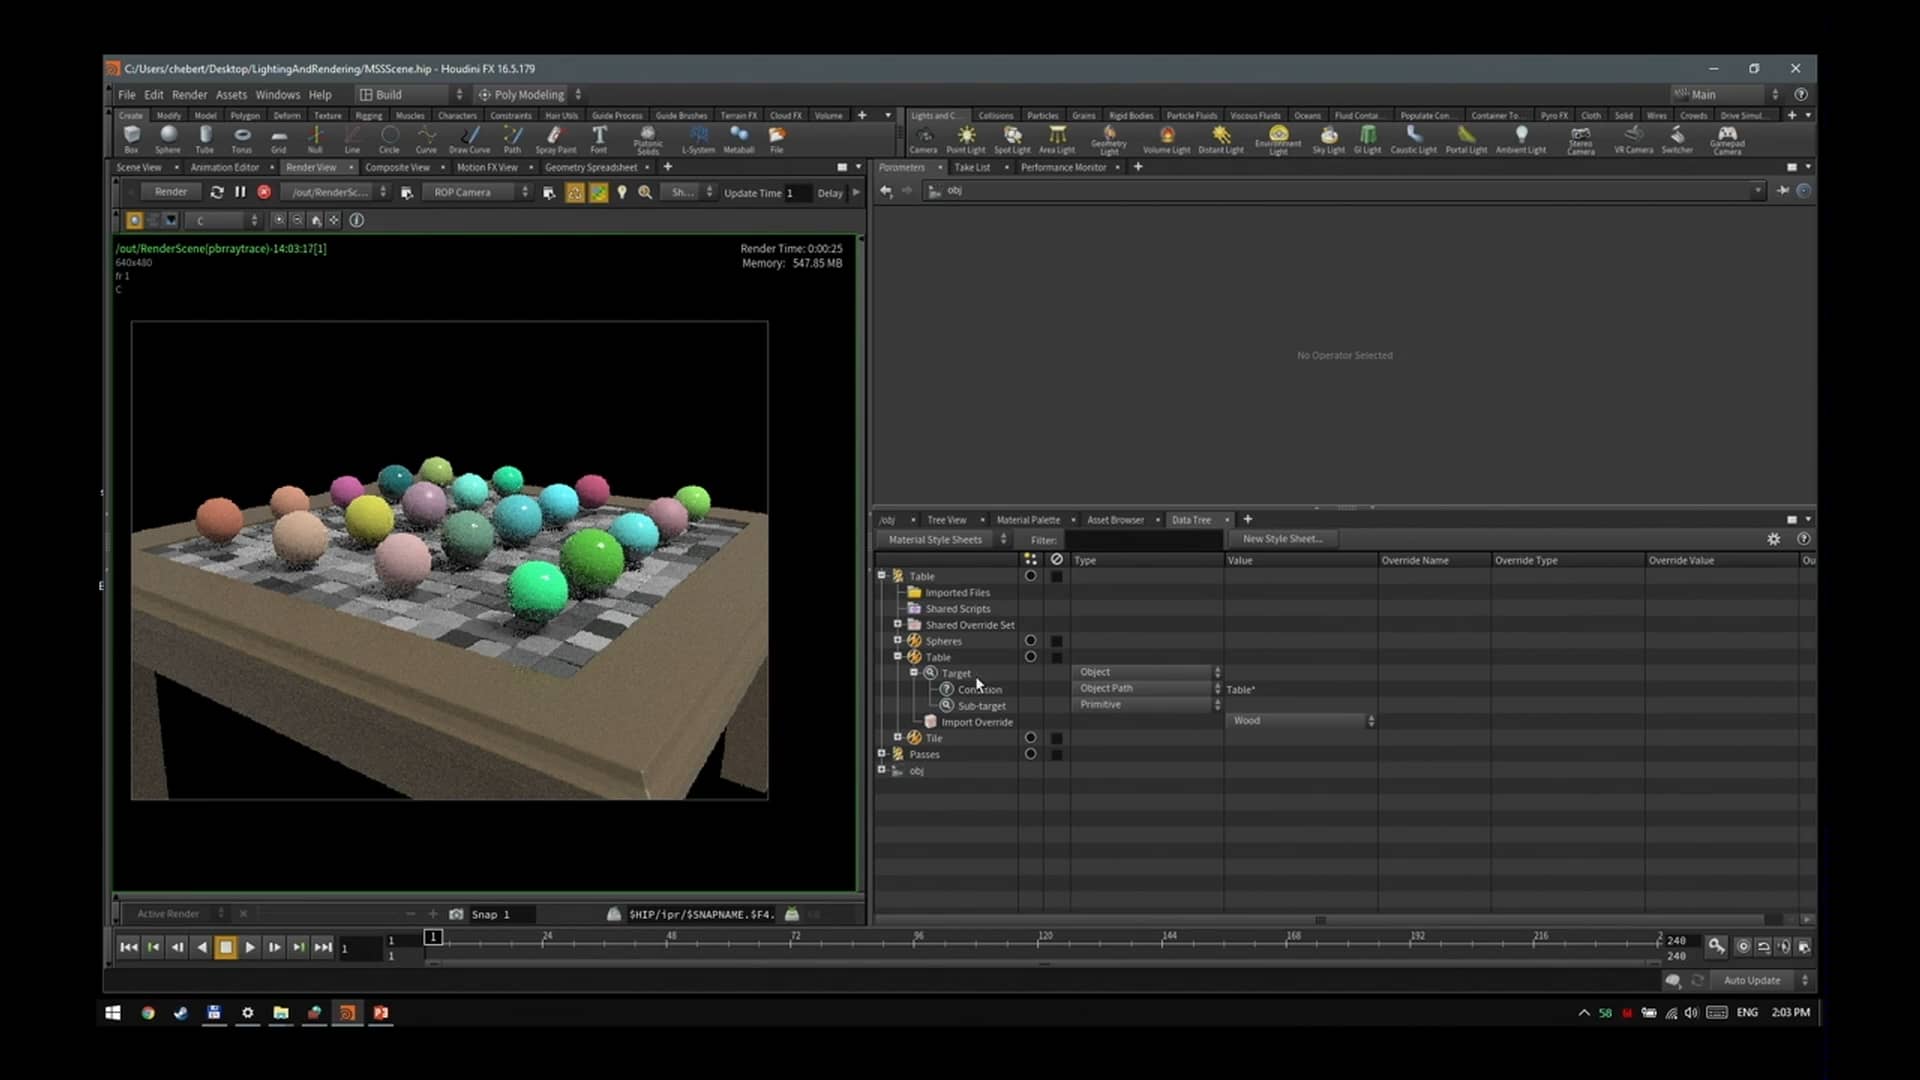Open the Render menu
The width and height of the screenshot is (1920, 1080).
pyautogui.click(x=190, y=95)
